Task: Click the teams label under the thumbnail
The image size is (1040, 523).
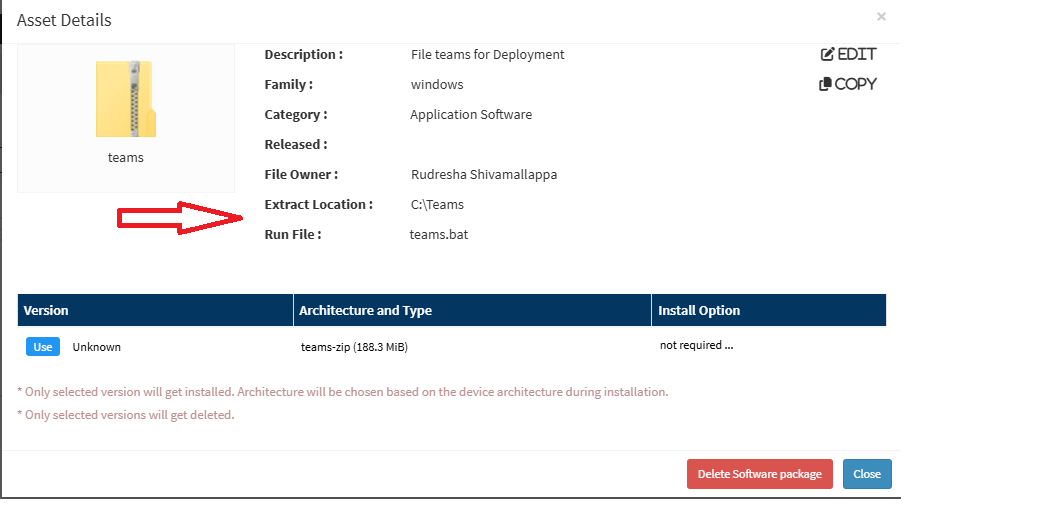Action: tap(126, 158)
